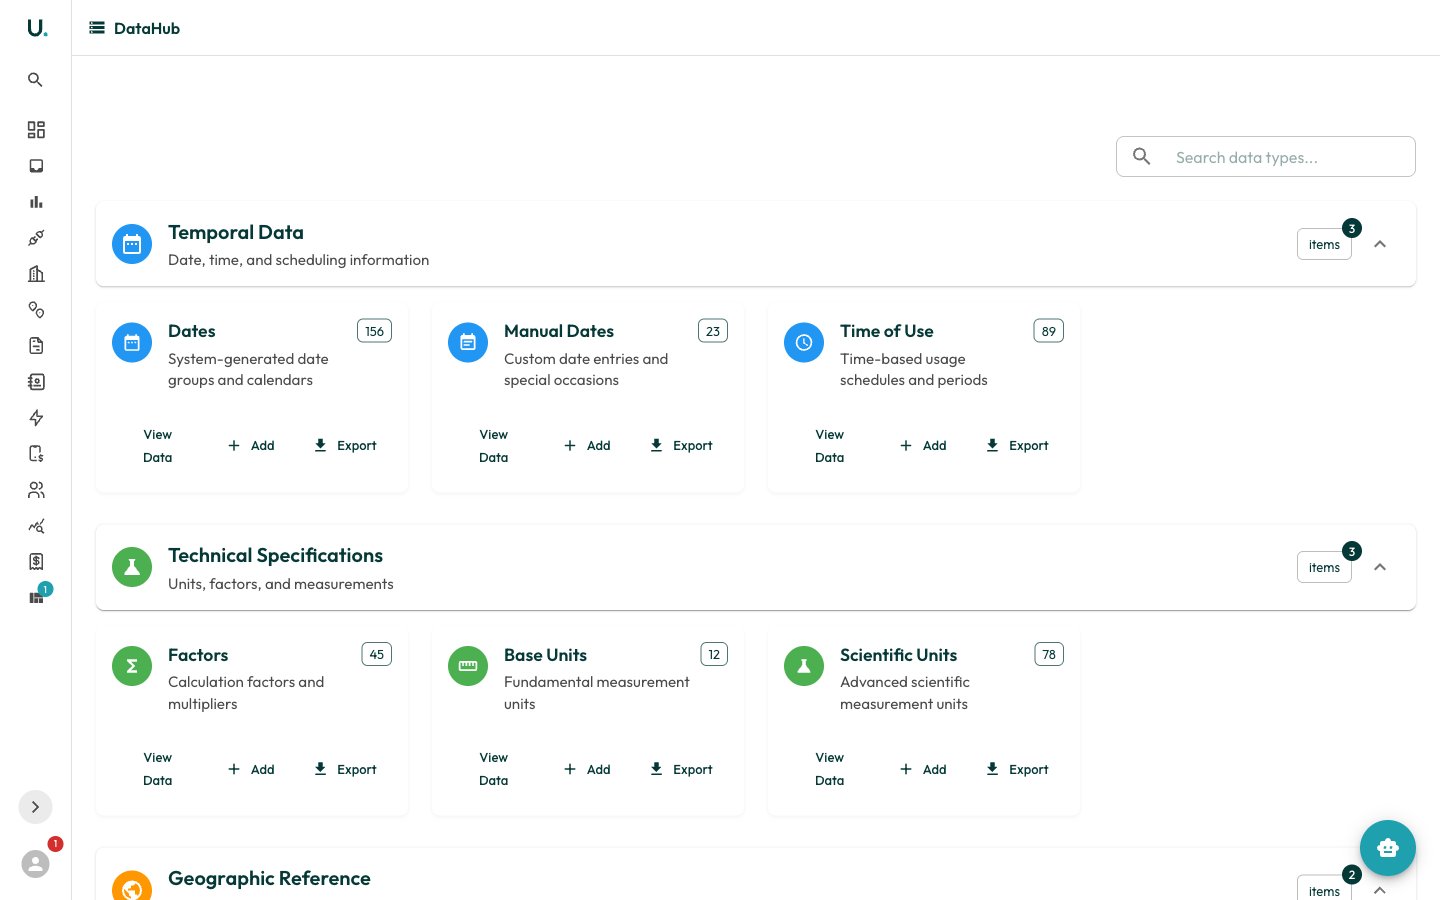Click the Dates card calendar icon

[x=132, y=342]
